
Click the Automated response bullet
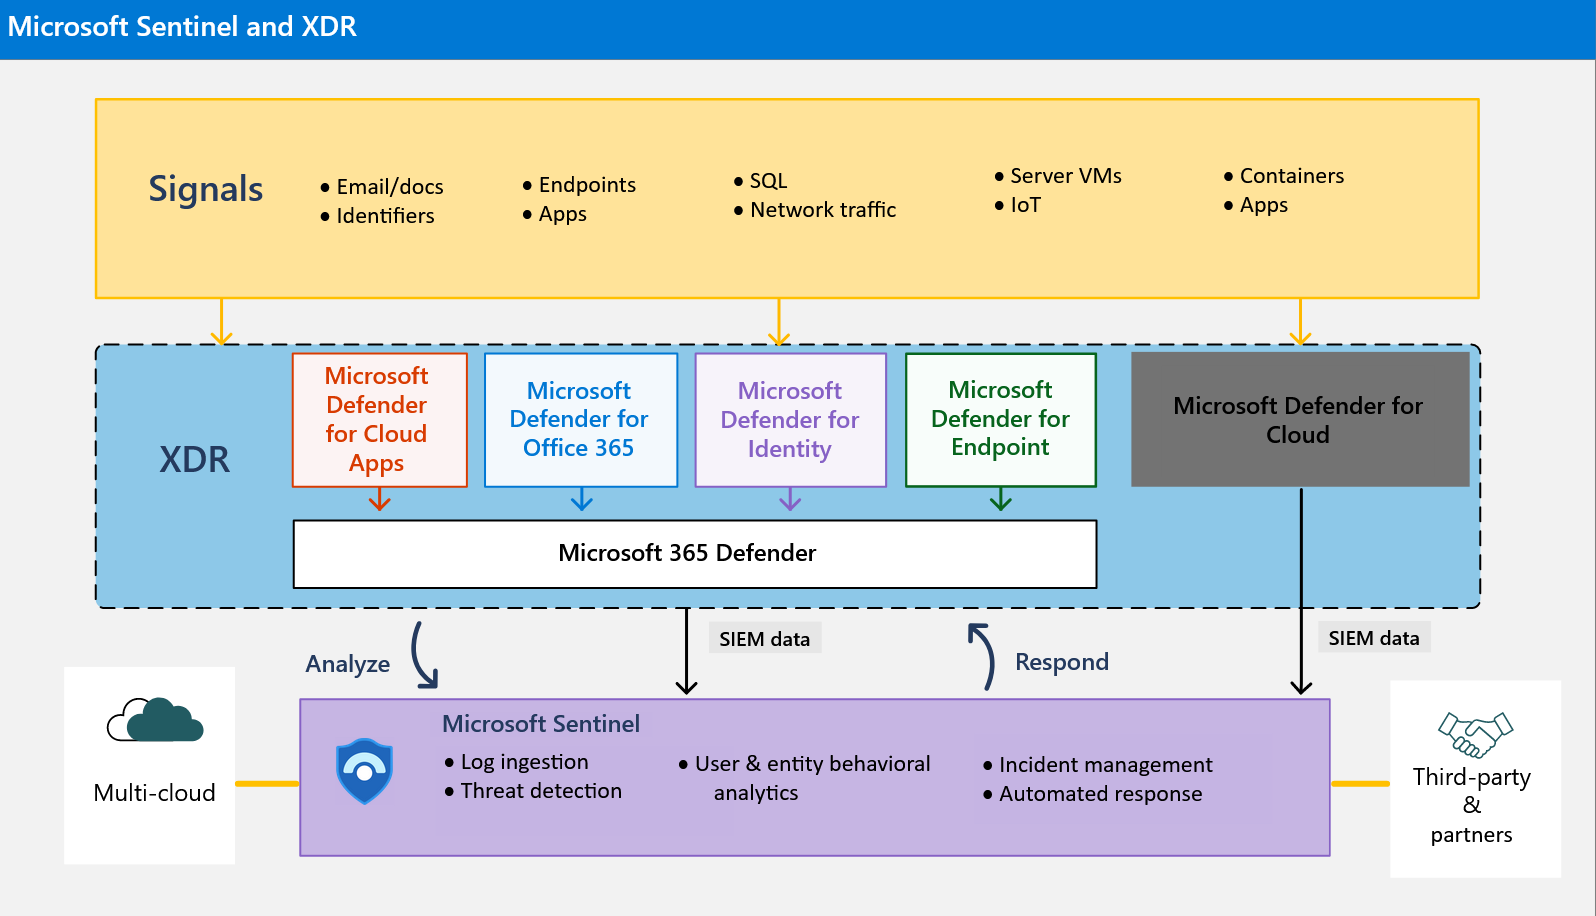(1093, 794)
